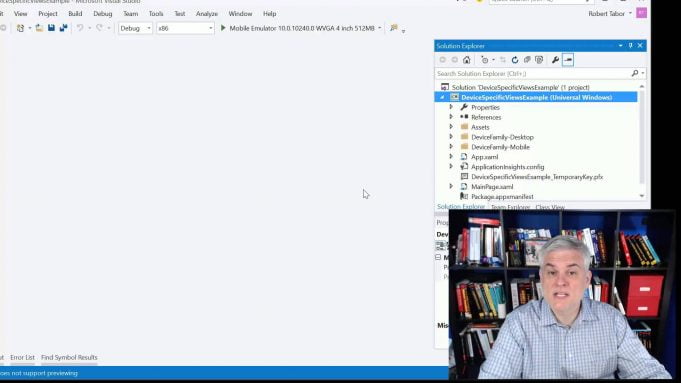Refresh the Solution Explorer tree

tap(515, 60)
